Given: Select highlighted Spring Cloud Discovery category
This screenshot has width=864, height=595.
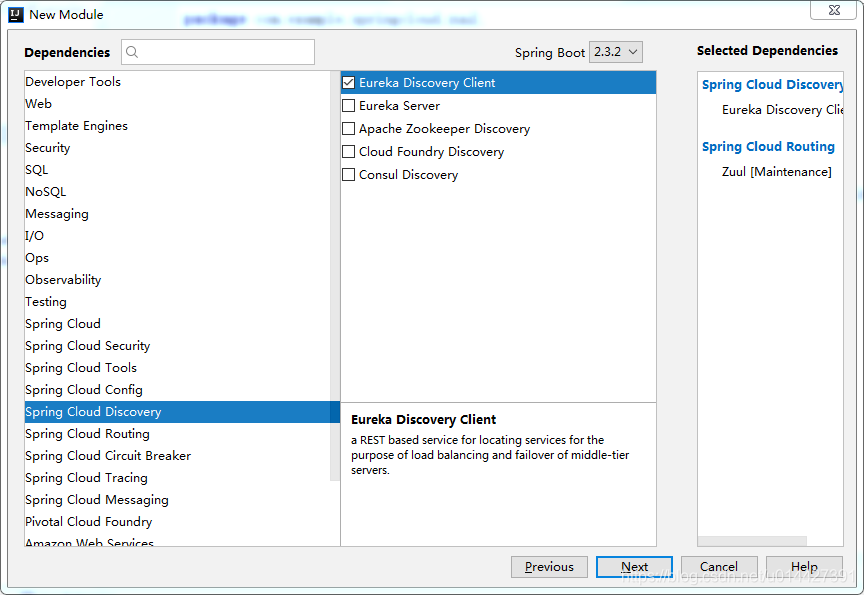Looking at the screenshot, I should (x=182, y=412).
